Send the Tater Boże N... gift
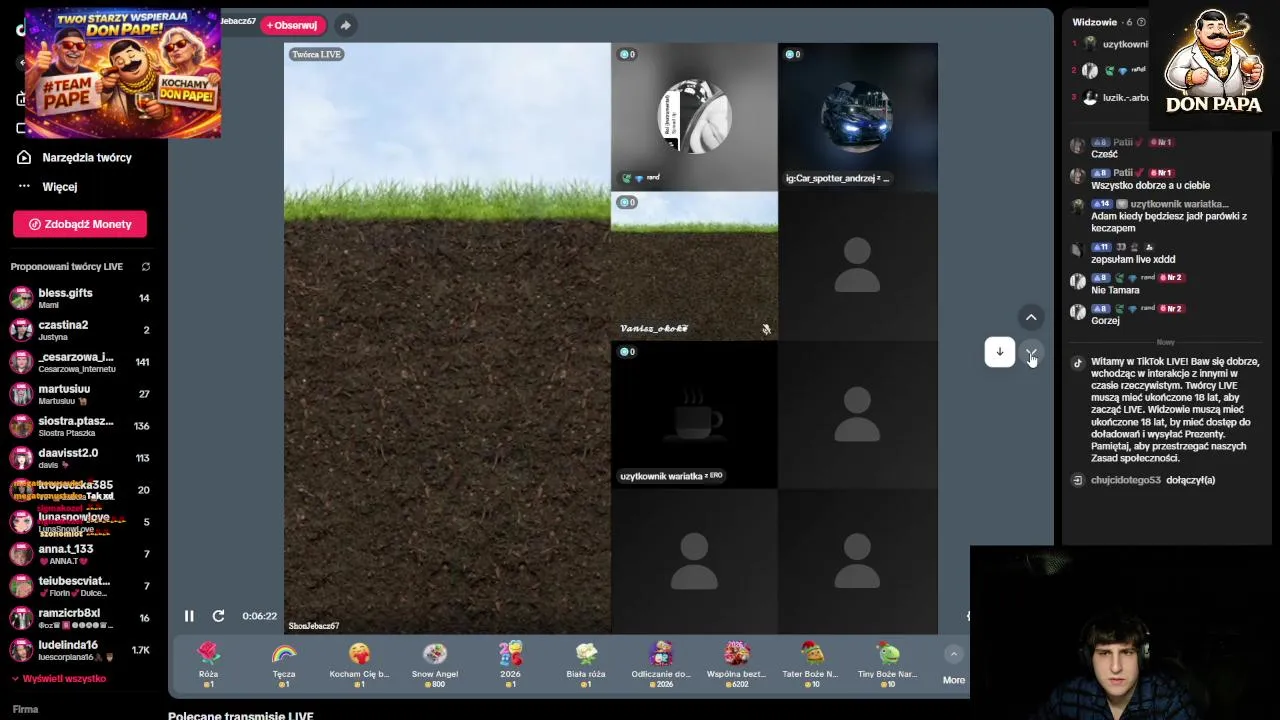The width and height of the screenshot is (1280, 720). pos(812,665)
